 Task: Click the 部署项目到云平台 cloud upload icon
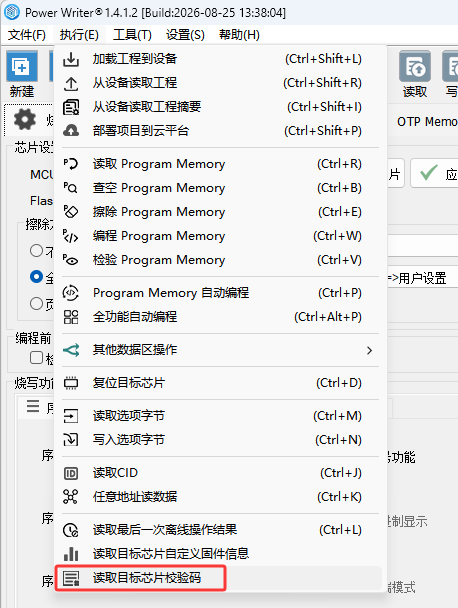71,131
